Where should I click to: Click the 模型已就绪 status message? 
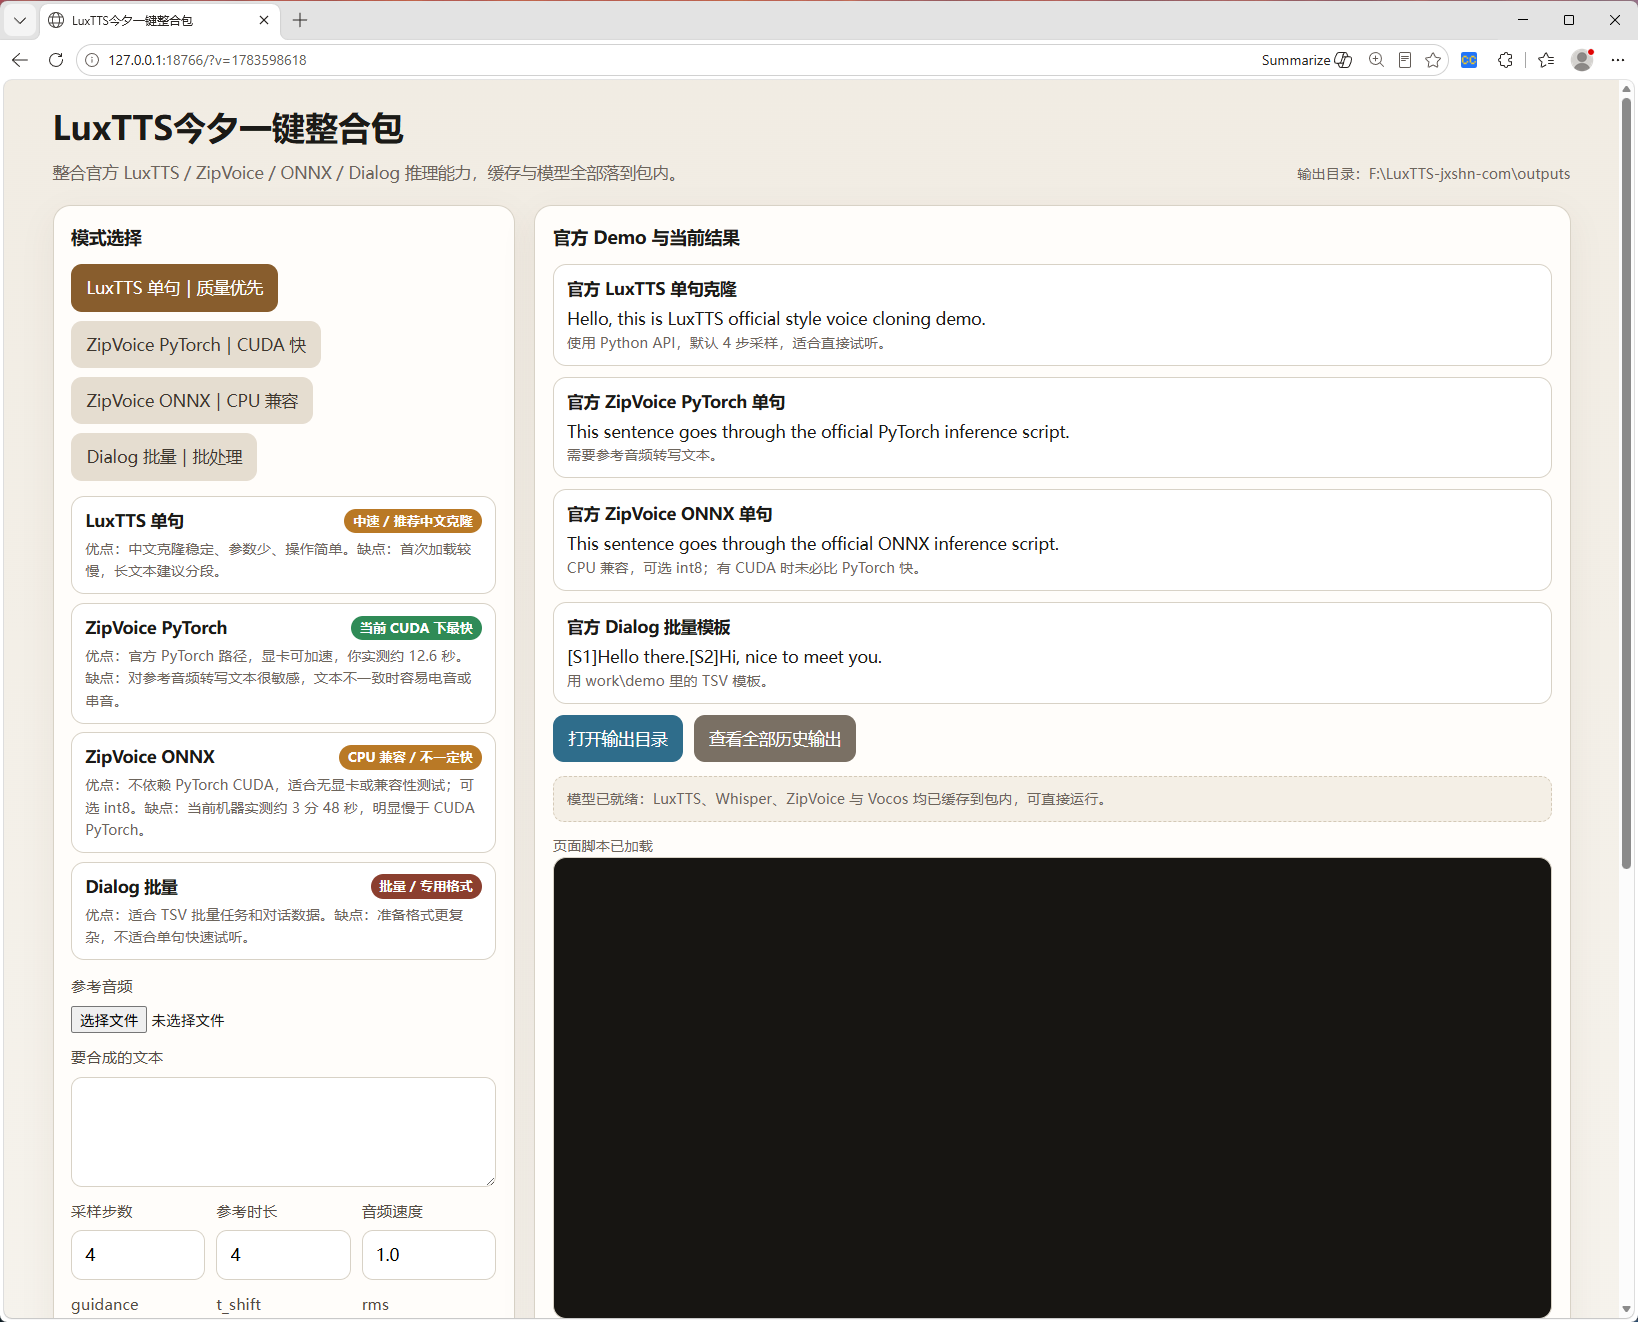pyautogui.click(x=1052, y=799)
